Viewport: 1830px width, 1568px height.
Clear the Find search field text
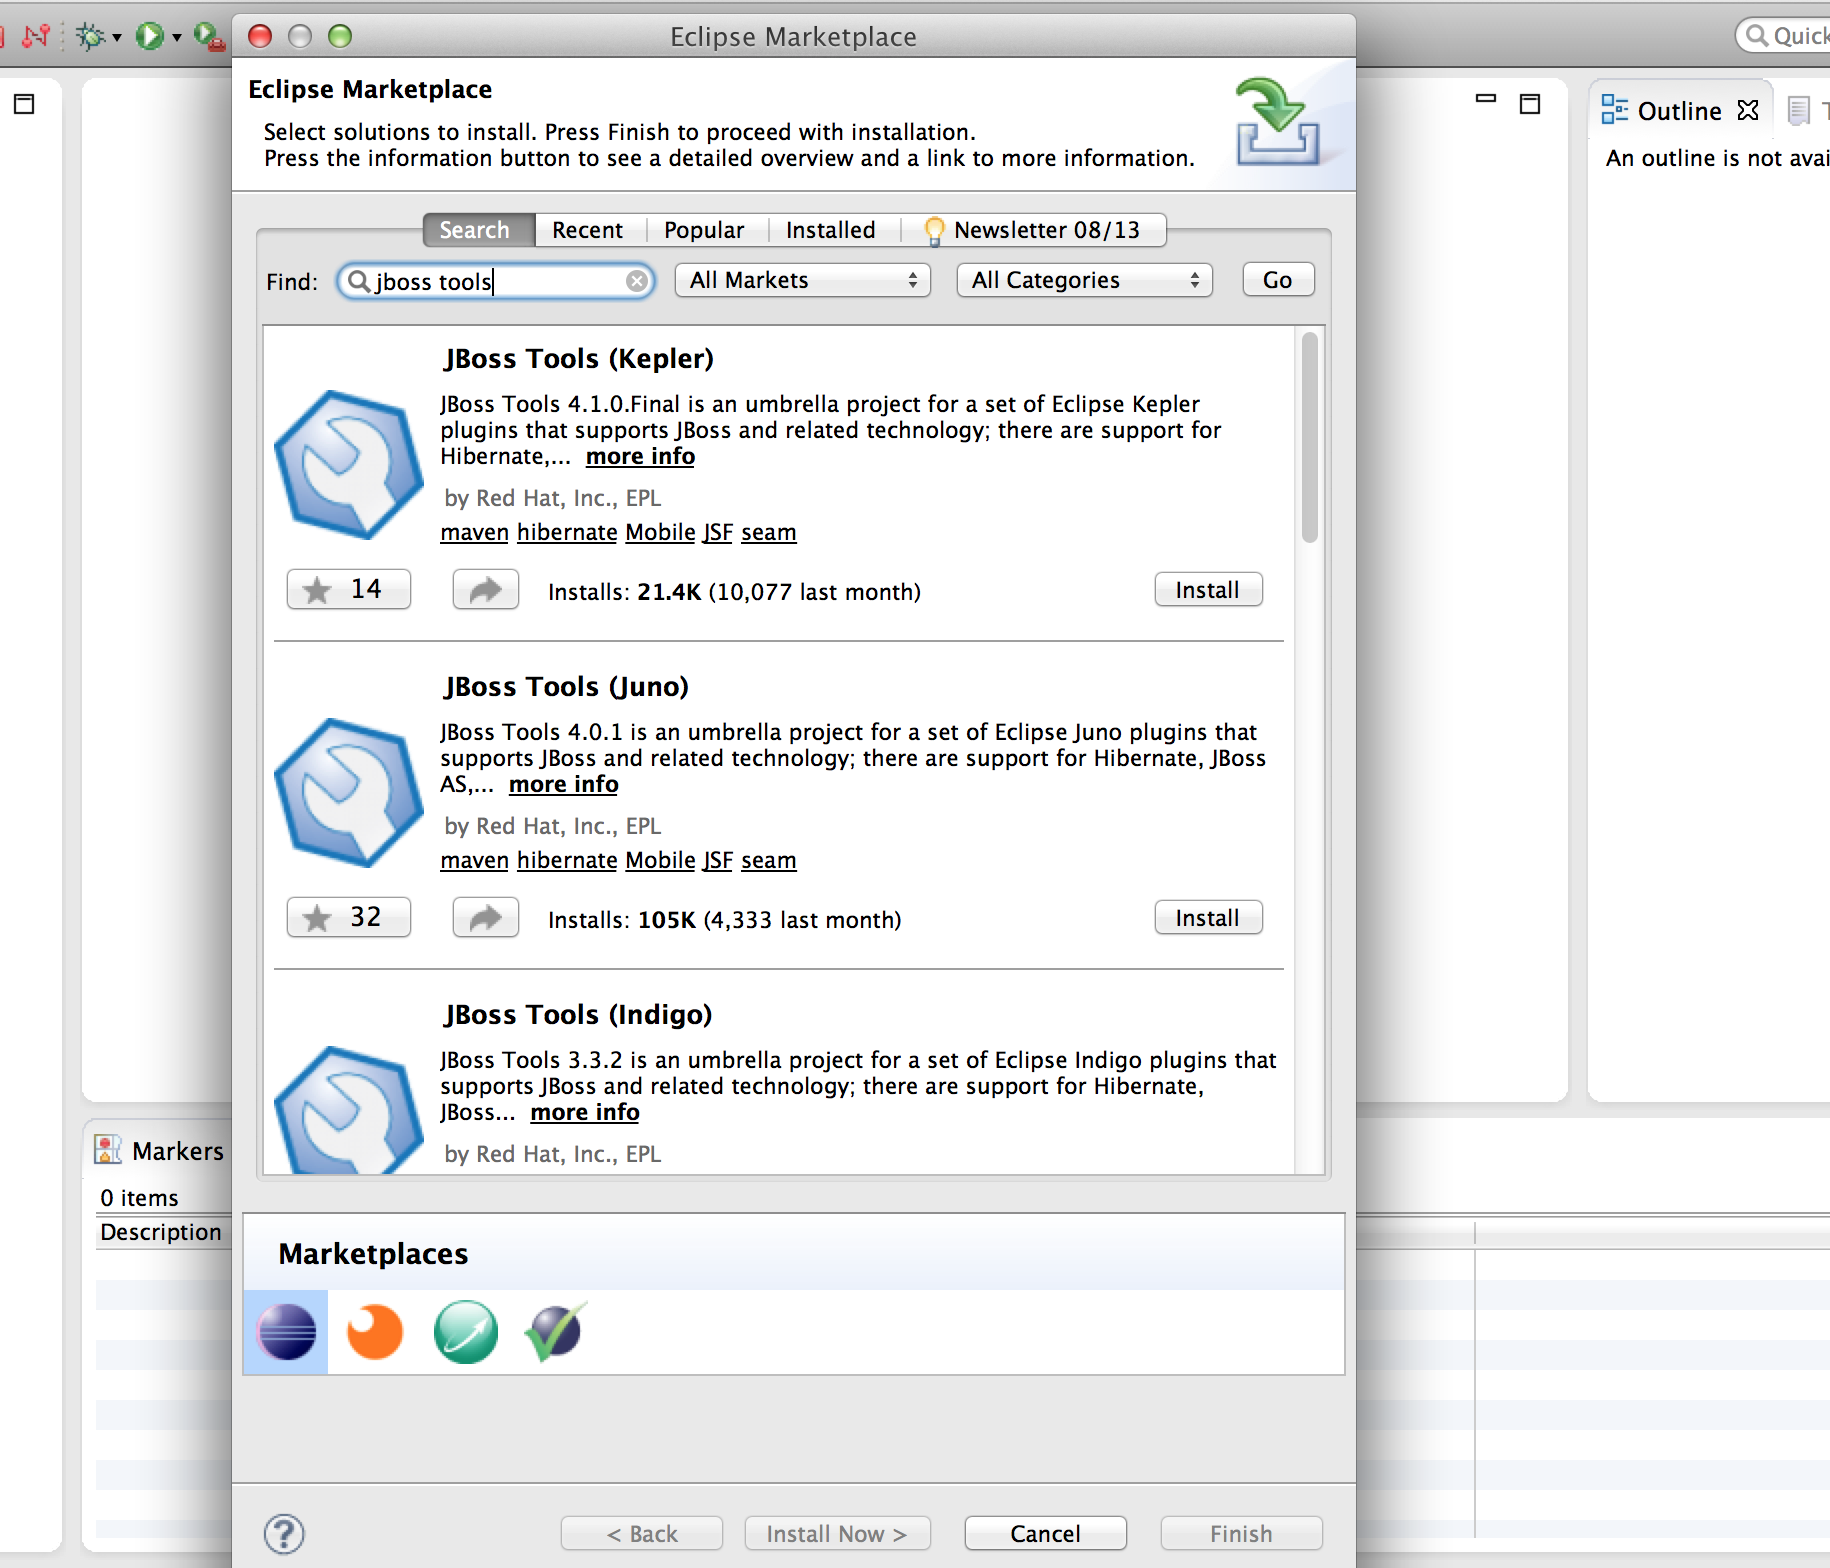tap(636, 281)
